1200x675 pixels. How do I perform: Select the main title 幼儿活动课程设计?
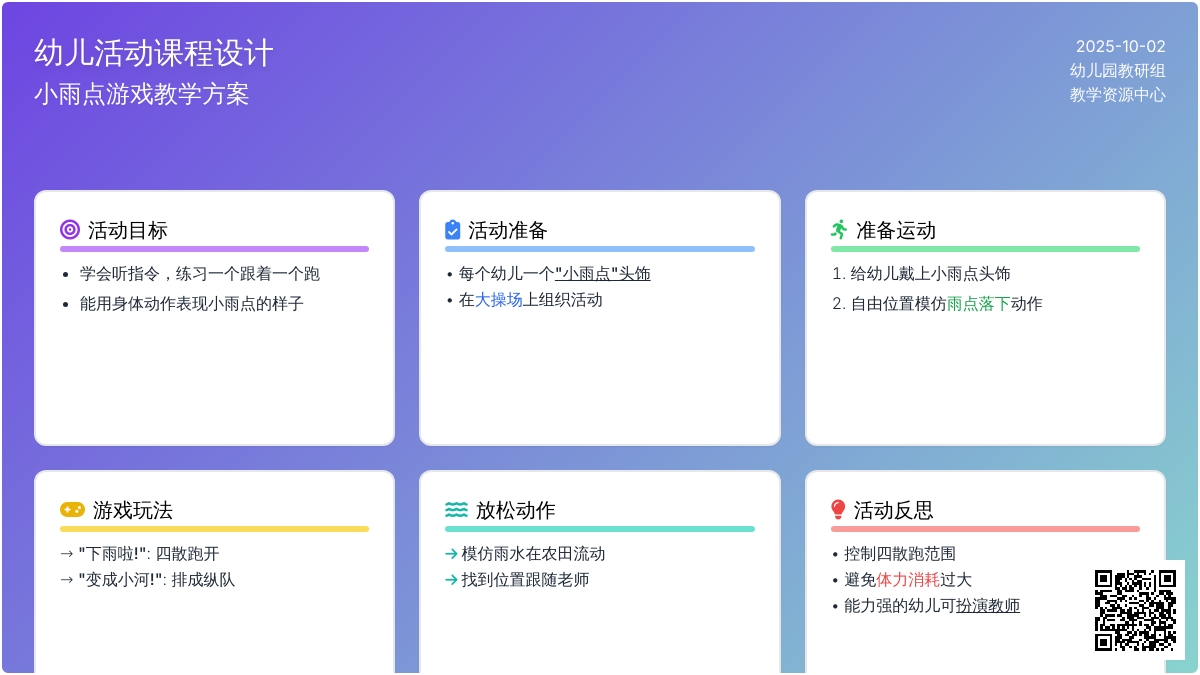point(154,53)
